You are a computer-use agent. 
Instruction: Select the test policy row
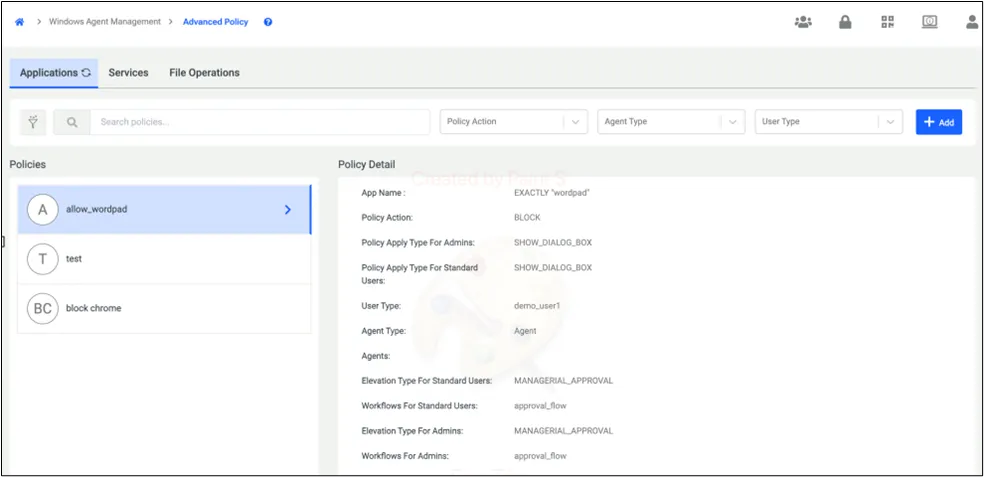164,259
